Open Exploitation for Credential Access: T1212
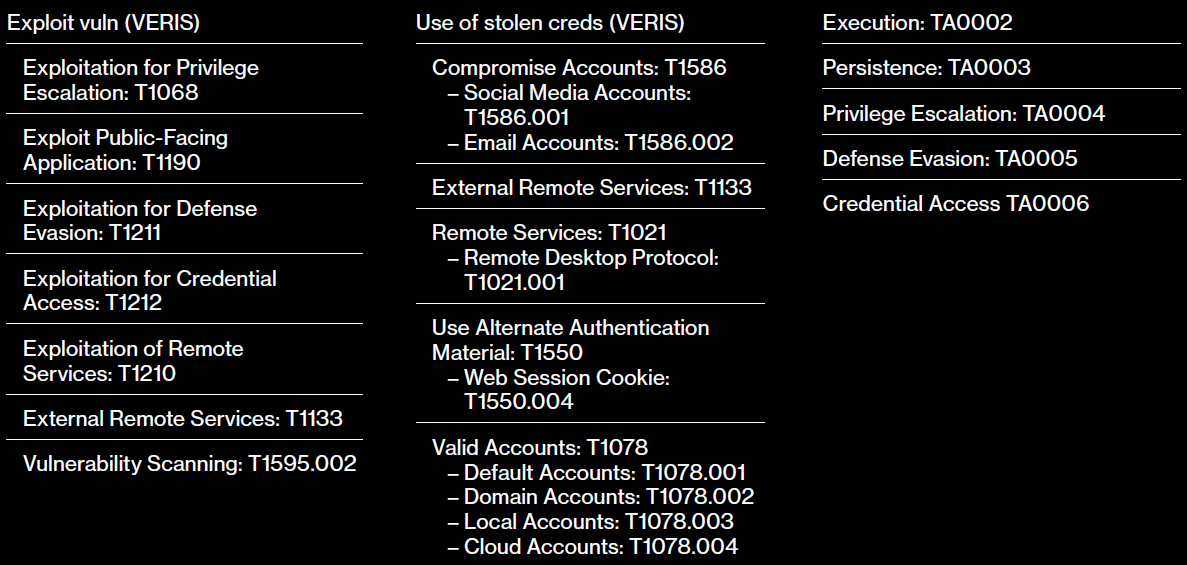The image size is (1187, 565). (150, 290)
